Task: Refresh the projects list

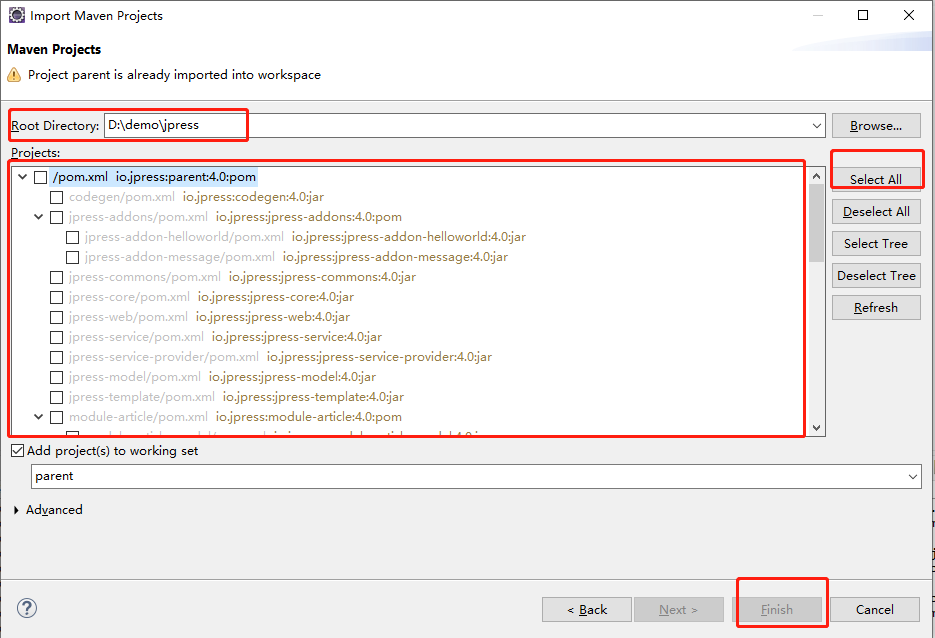Action: point(876,308)
